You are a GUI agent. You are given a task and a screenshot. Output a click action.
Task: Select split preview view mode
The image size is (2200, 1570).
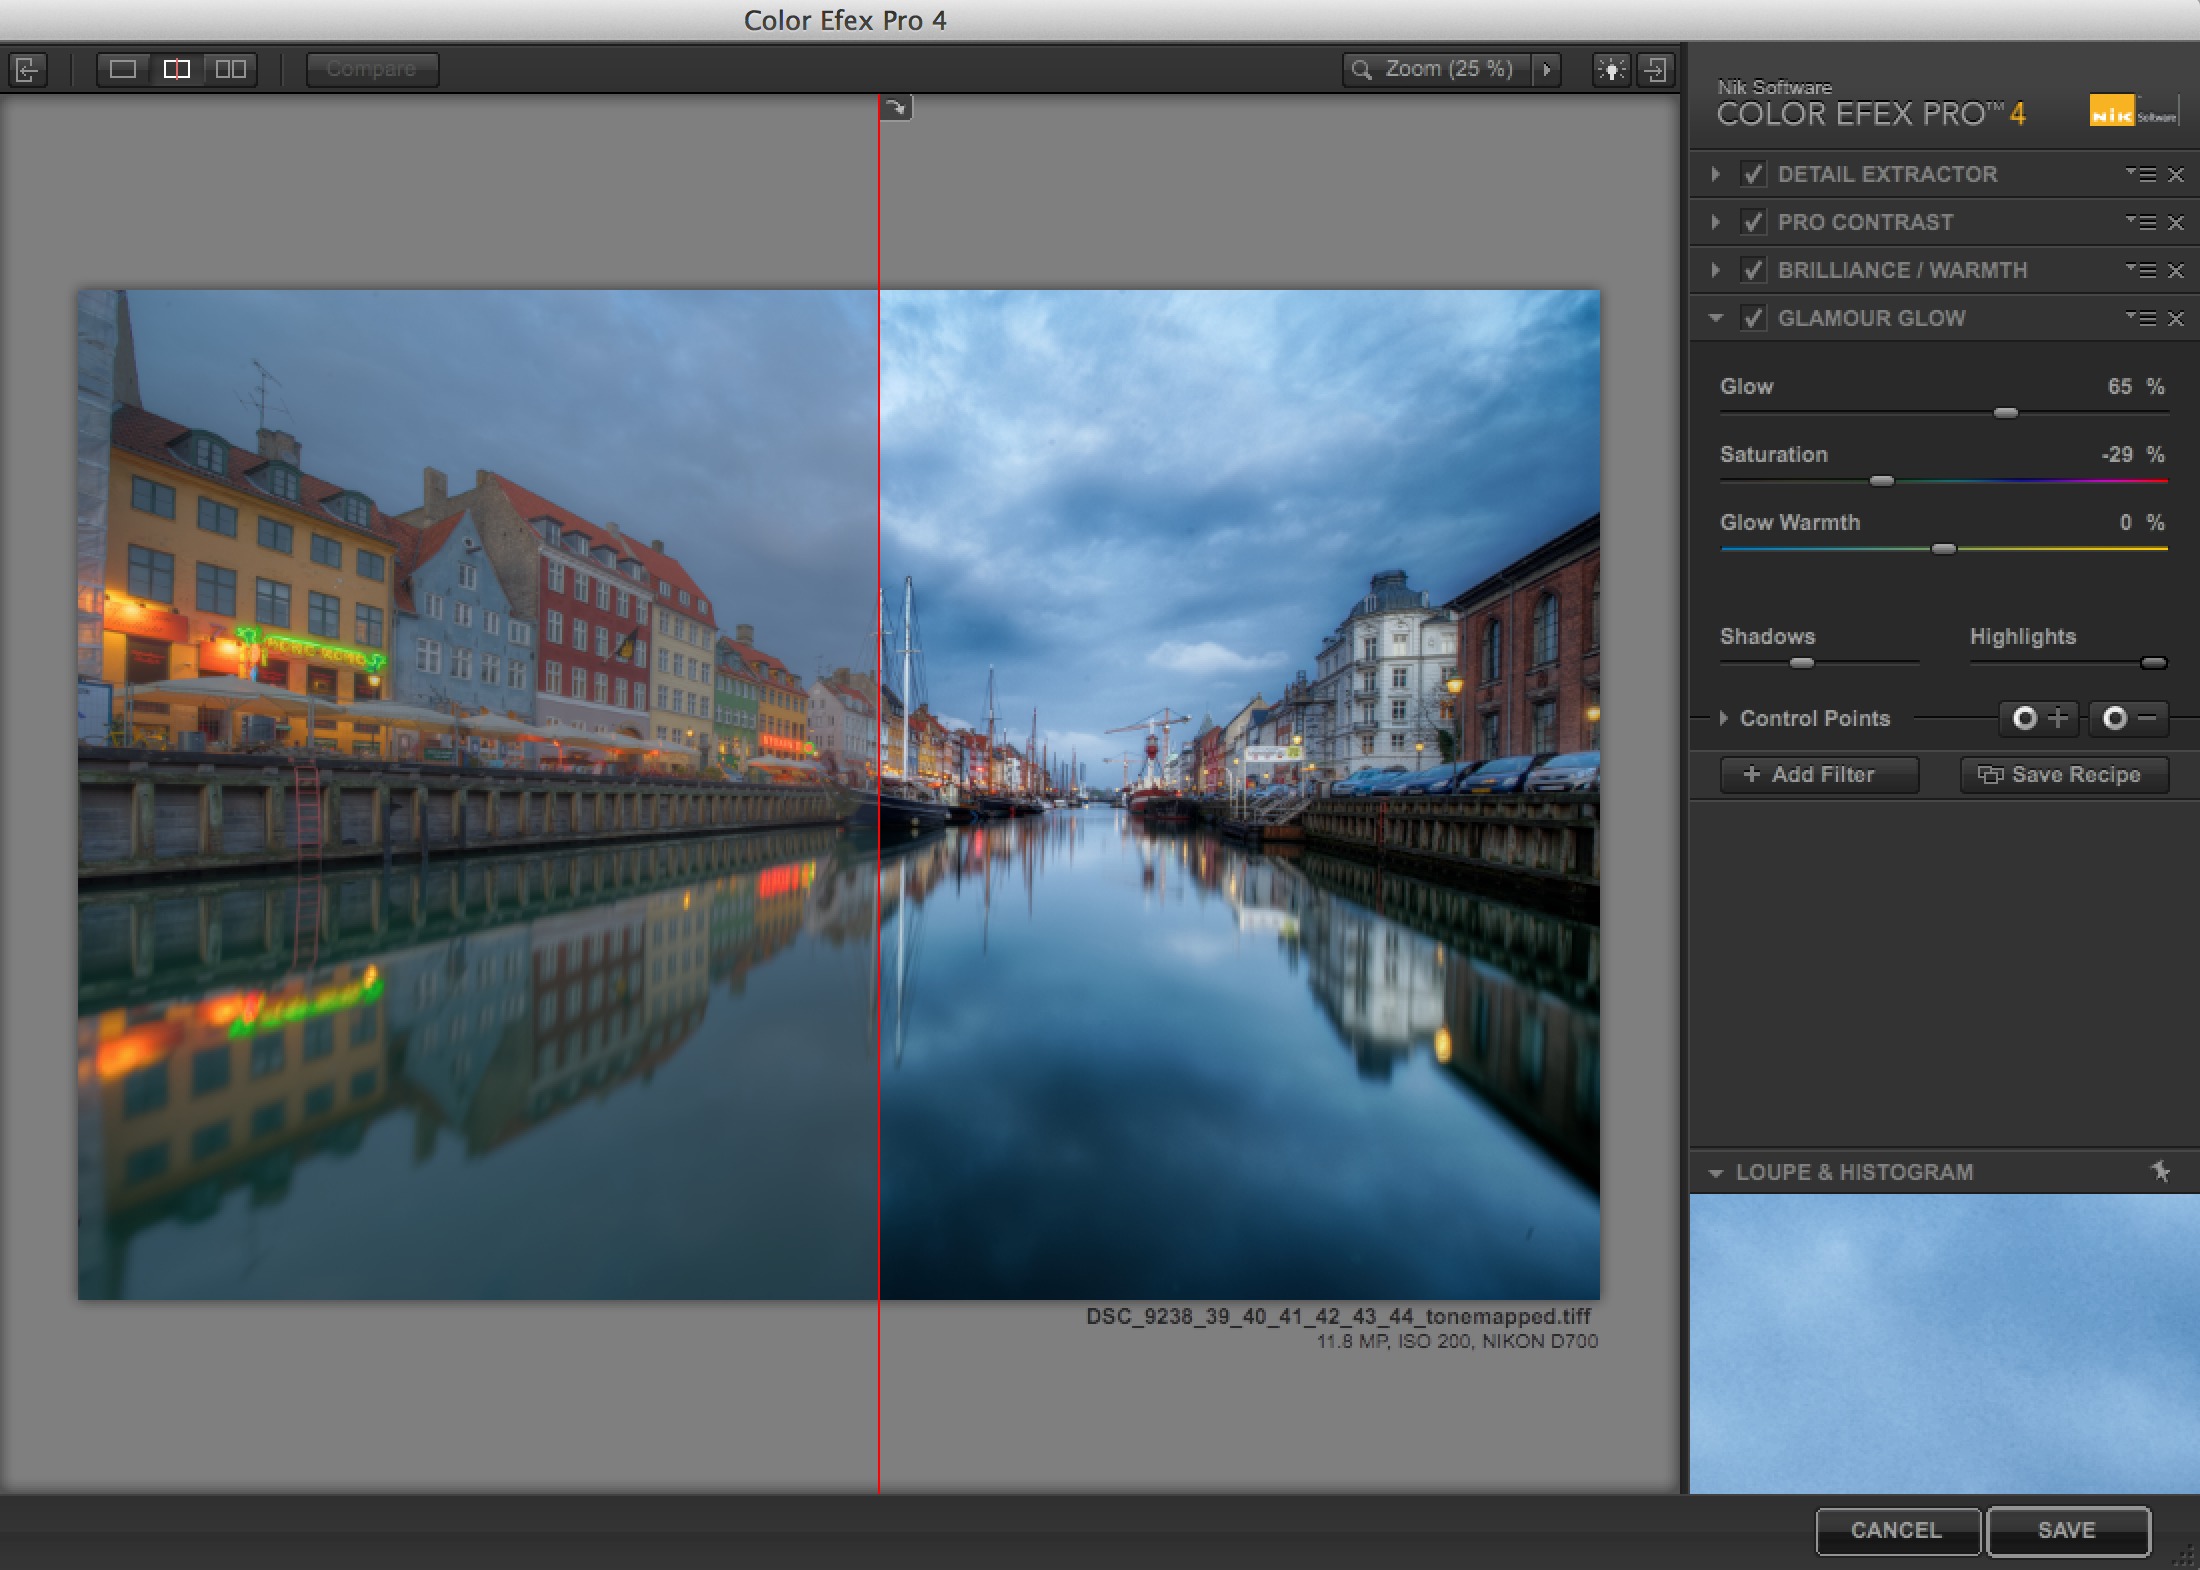pyautogui.click(x=177, y=69)
